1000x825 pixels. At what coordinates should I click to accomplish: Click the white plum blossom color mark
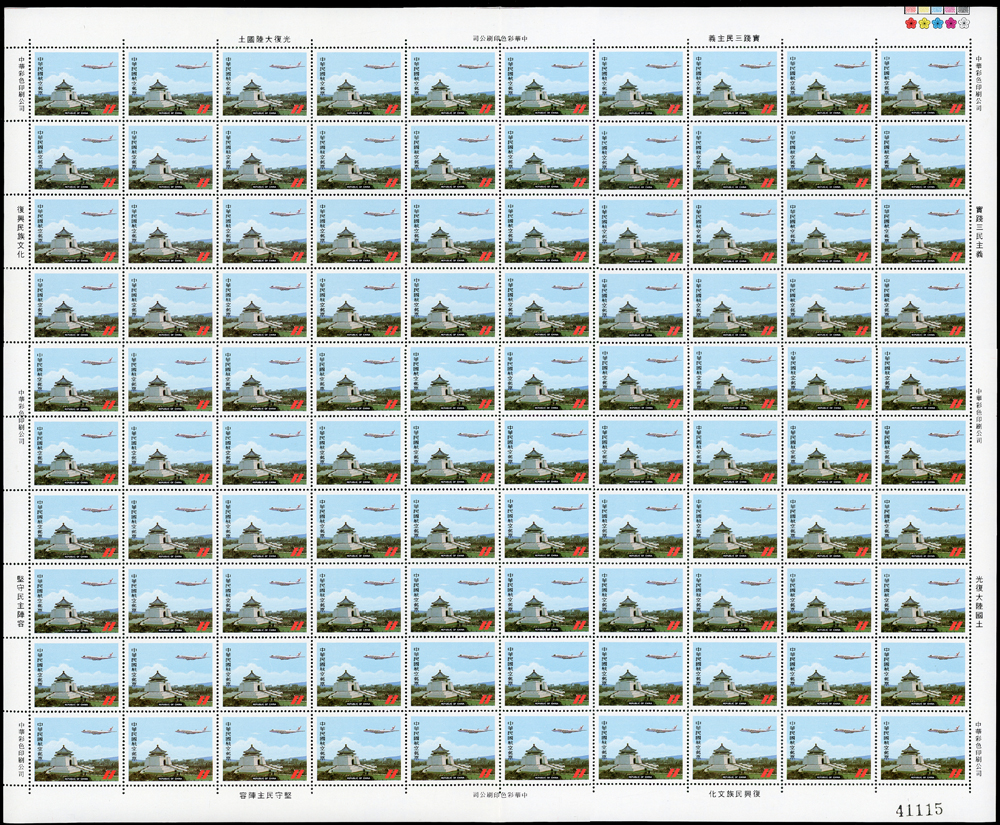[964, 23]
